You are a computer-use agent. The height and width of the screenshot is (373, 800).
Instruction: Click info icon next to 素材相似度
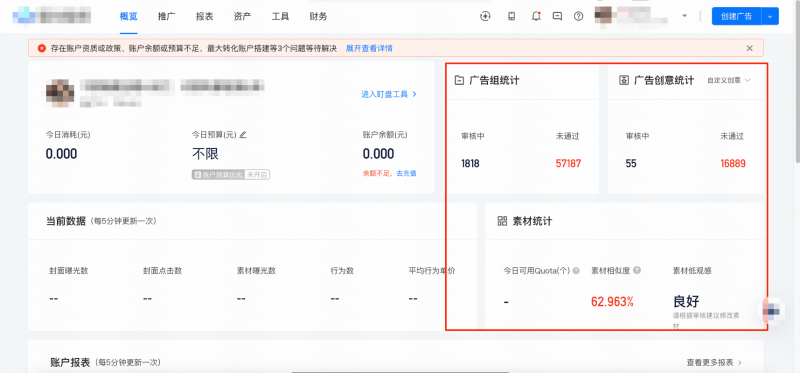pyautogui.click(x=637, y=270)
